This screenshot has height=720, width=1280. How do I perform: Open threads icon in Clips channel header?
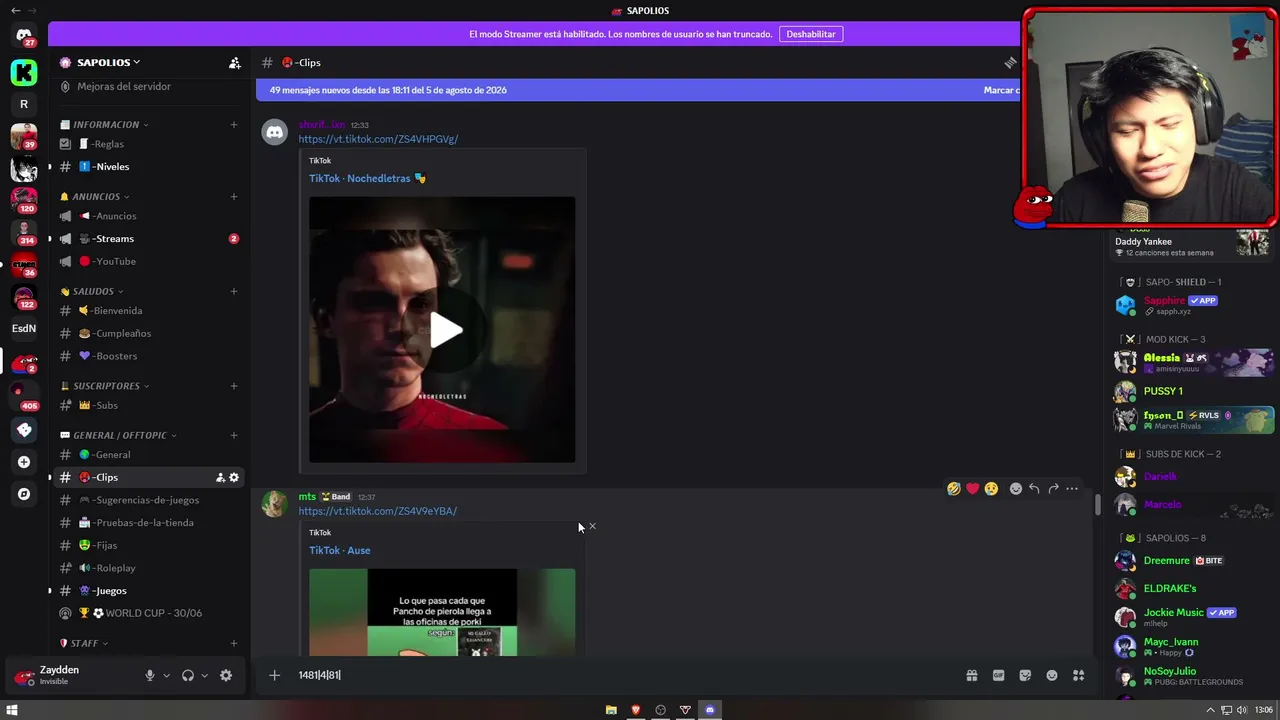tap(1010, 63)
